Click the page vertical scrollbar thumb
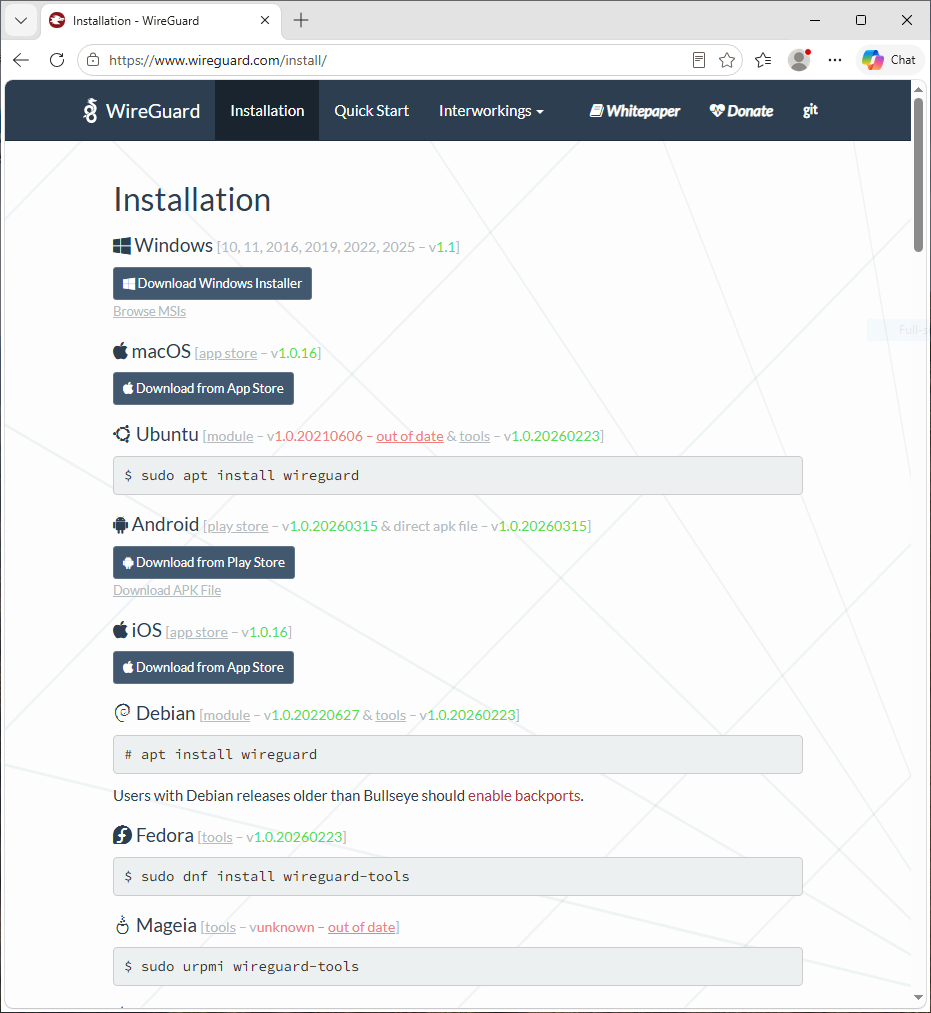 coord(919,174)
